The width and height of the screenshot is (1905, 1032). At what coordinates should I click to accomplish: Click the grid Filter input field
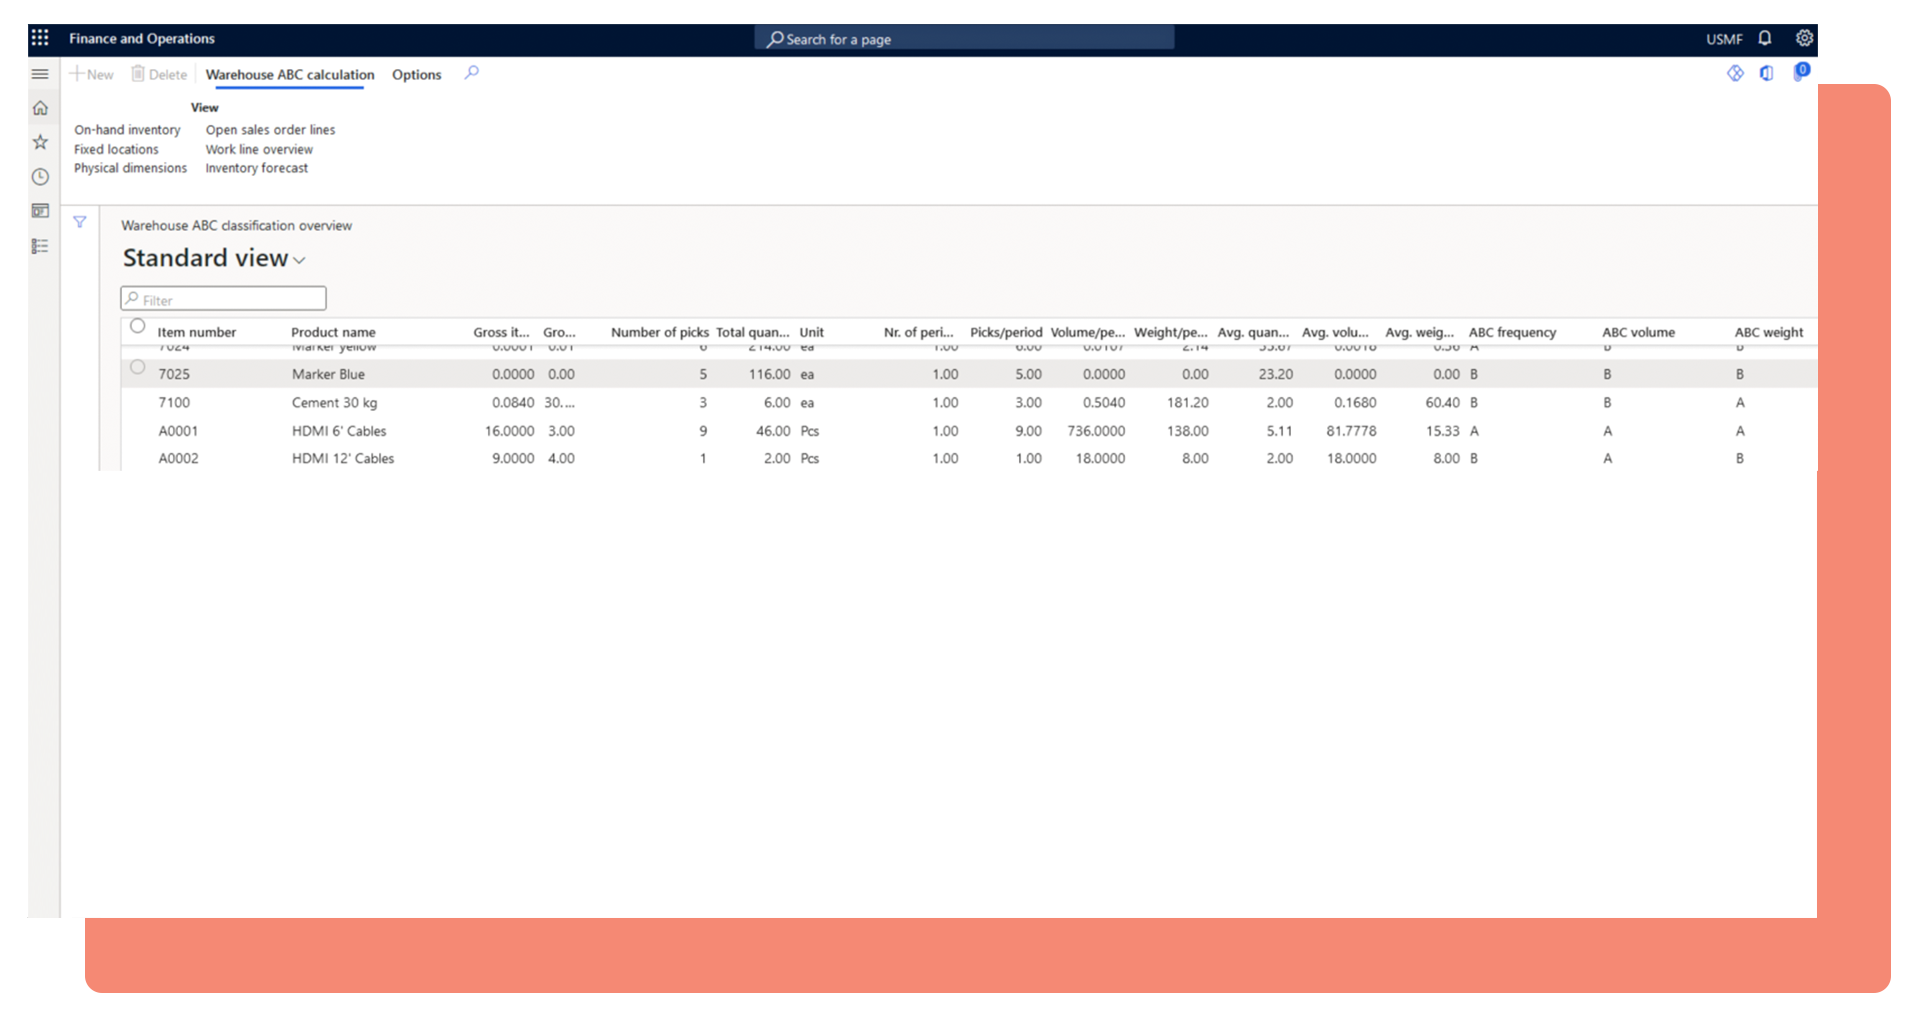pos(230,299)
